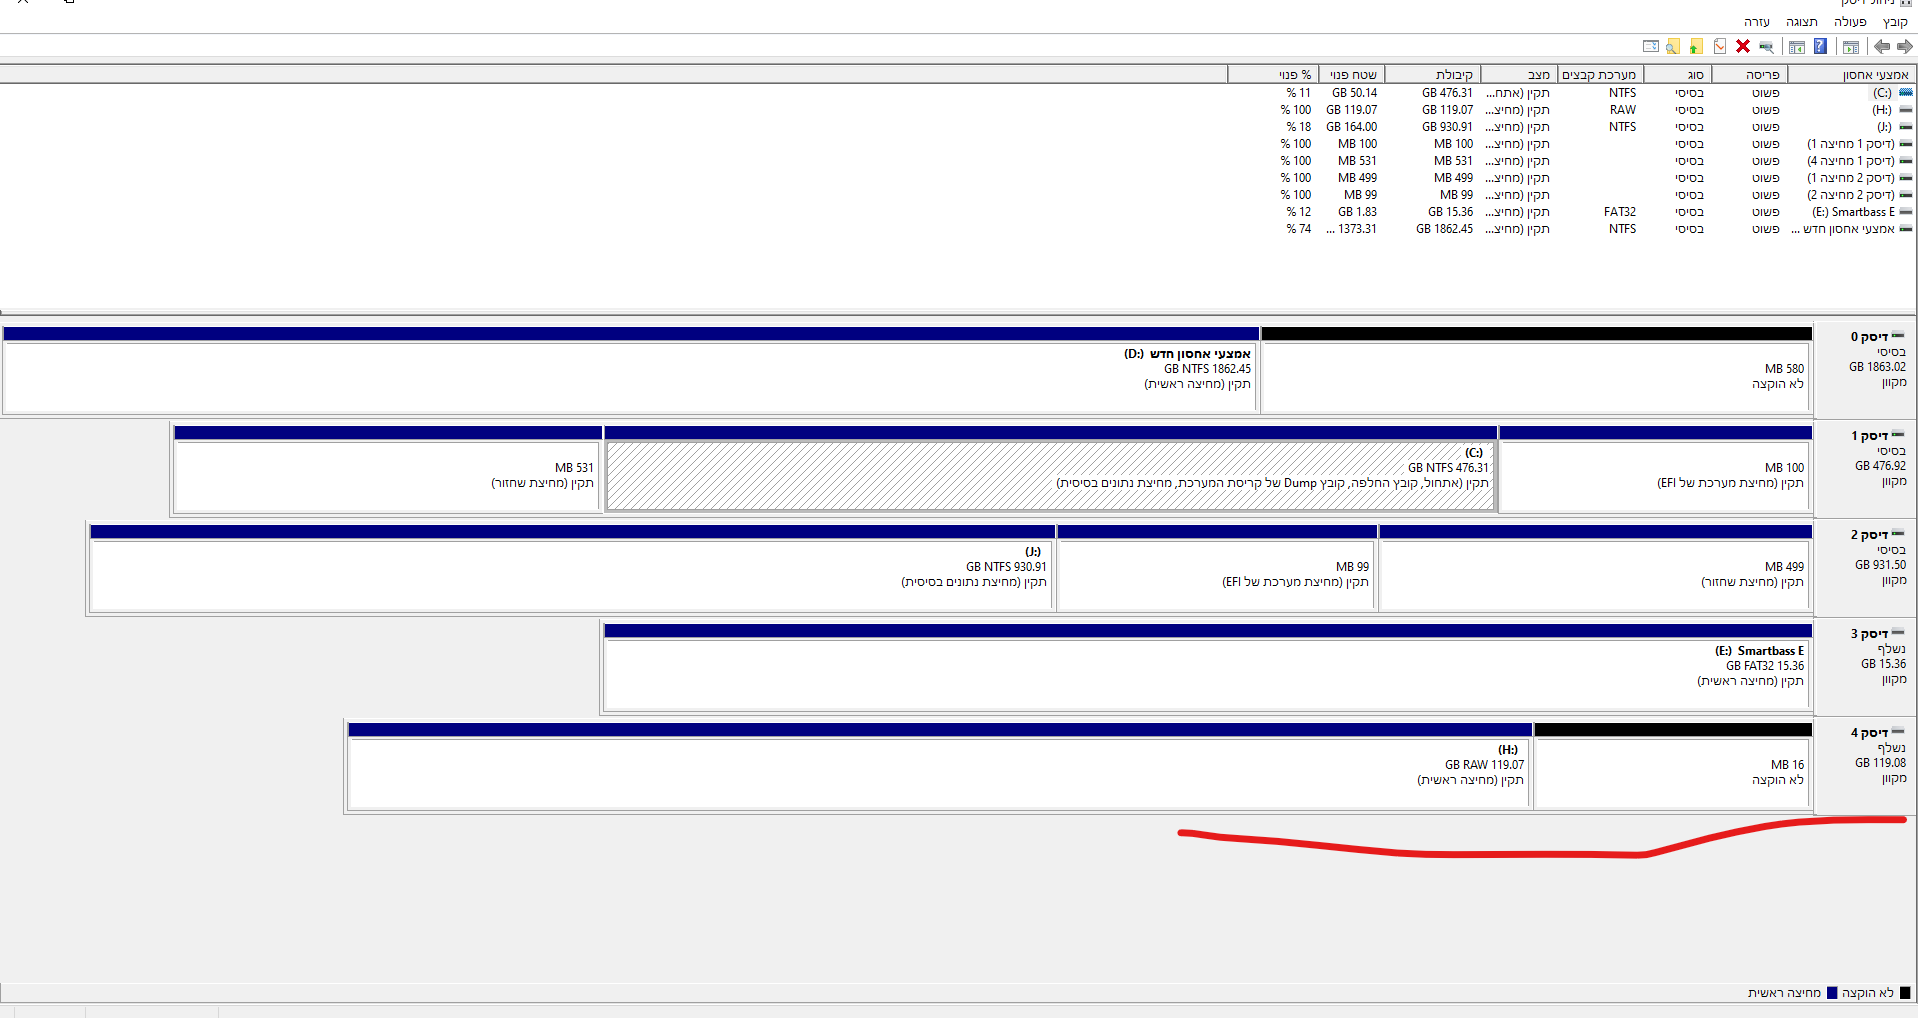This screenshot has height=1018, width=1918.
Task: Sort by סוג column header
Action: click(x=1678, y=75)
